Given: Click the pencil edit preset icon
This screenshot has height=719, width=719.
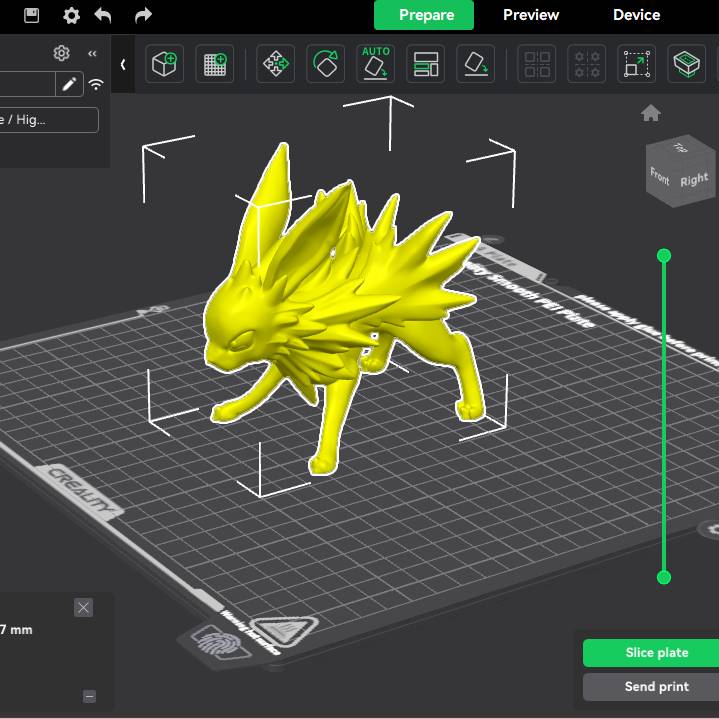Looking at the screenshot, I should point(69,84).
